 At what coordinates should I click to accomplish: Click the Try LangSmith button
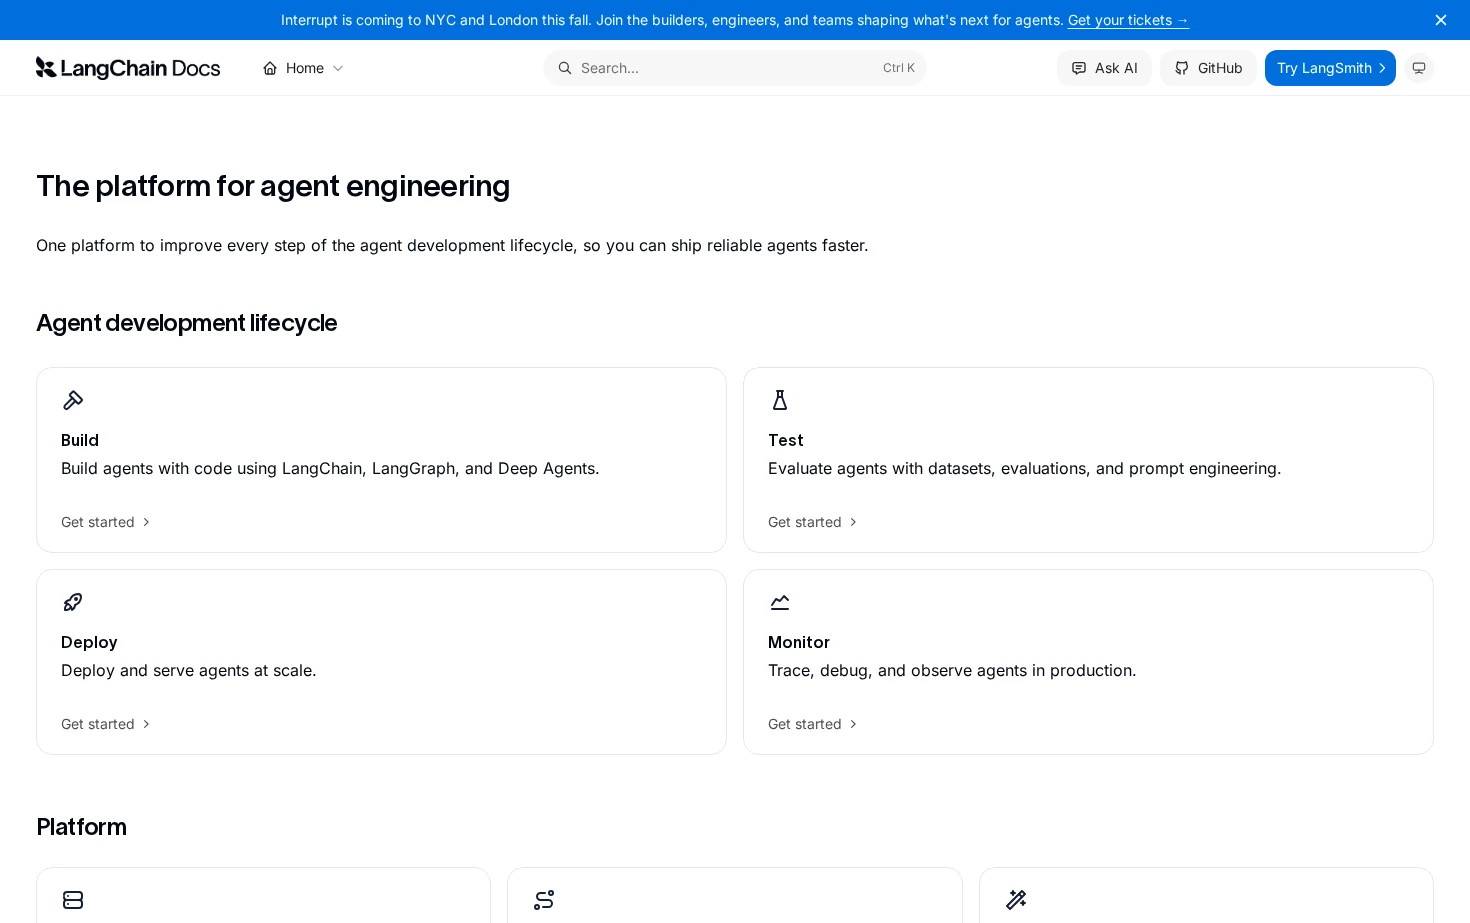pyautogui.click(x=1330, y=68)
